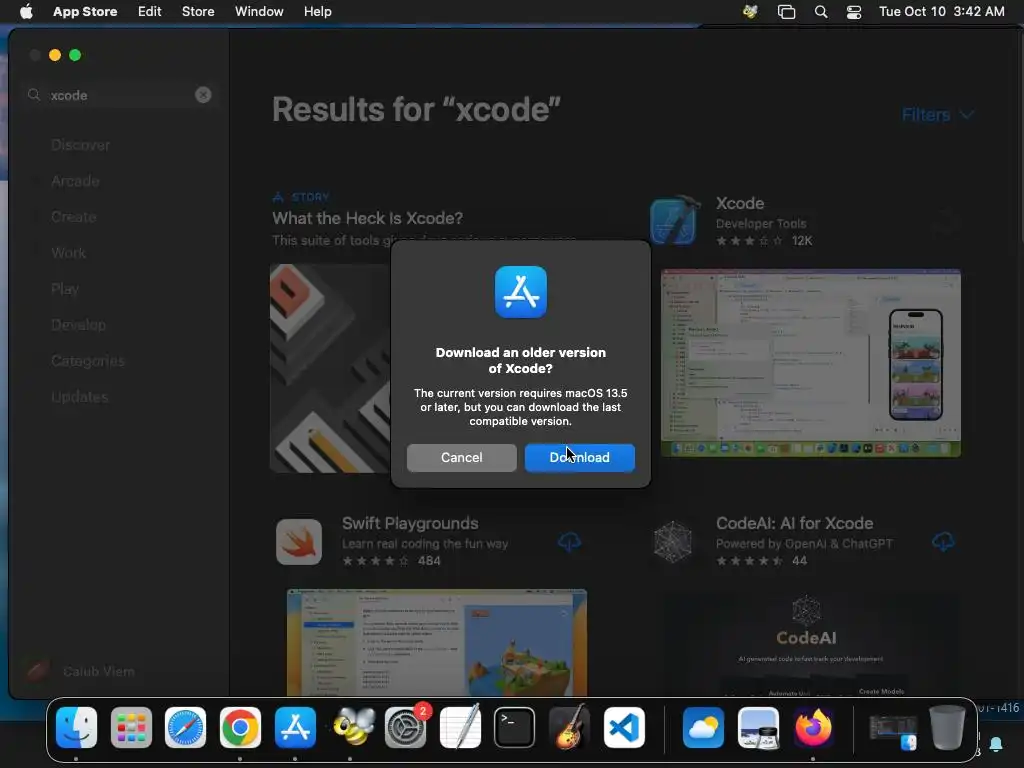This screenshot has height=768, width=1024.
Task: Clear the xcode search field
Action: pyautogui.click(x=203, y=95)
